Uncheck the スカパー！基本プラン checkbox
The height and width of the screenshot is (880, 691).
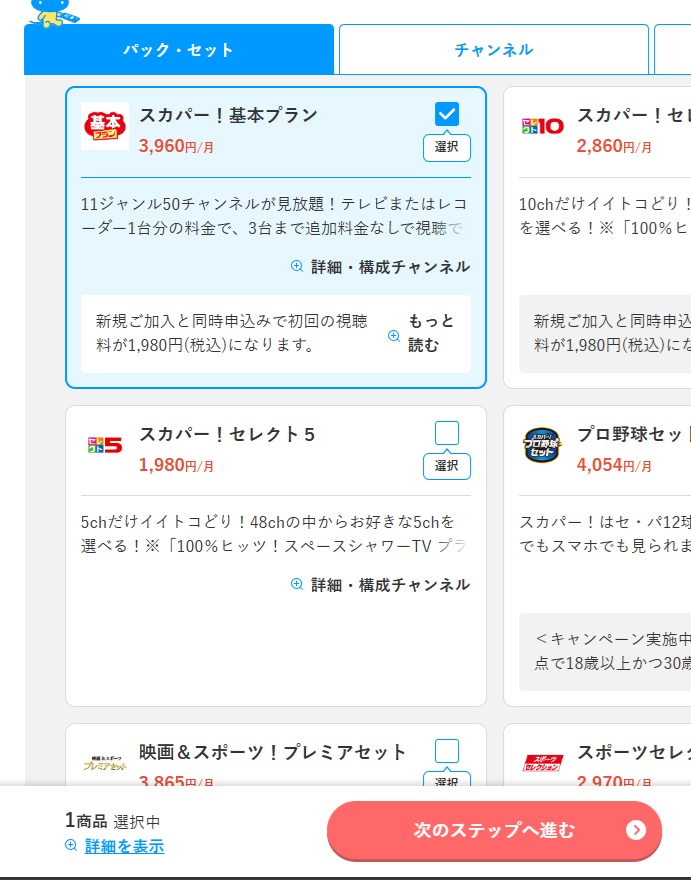click(447, 114)
